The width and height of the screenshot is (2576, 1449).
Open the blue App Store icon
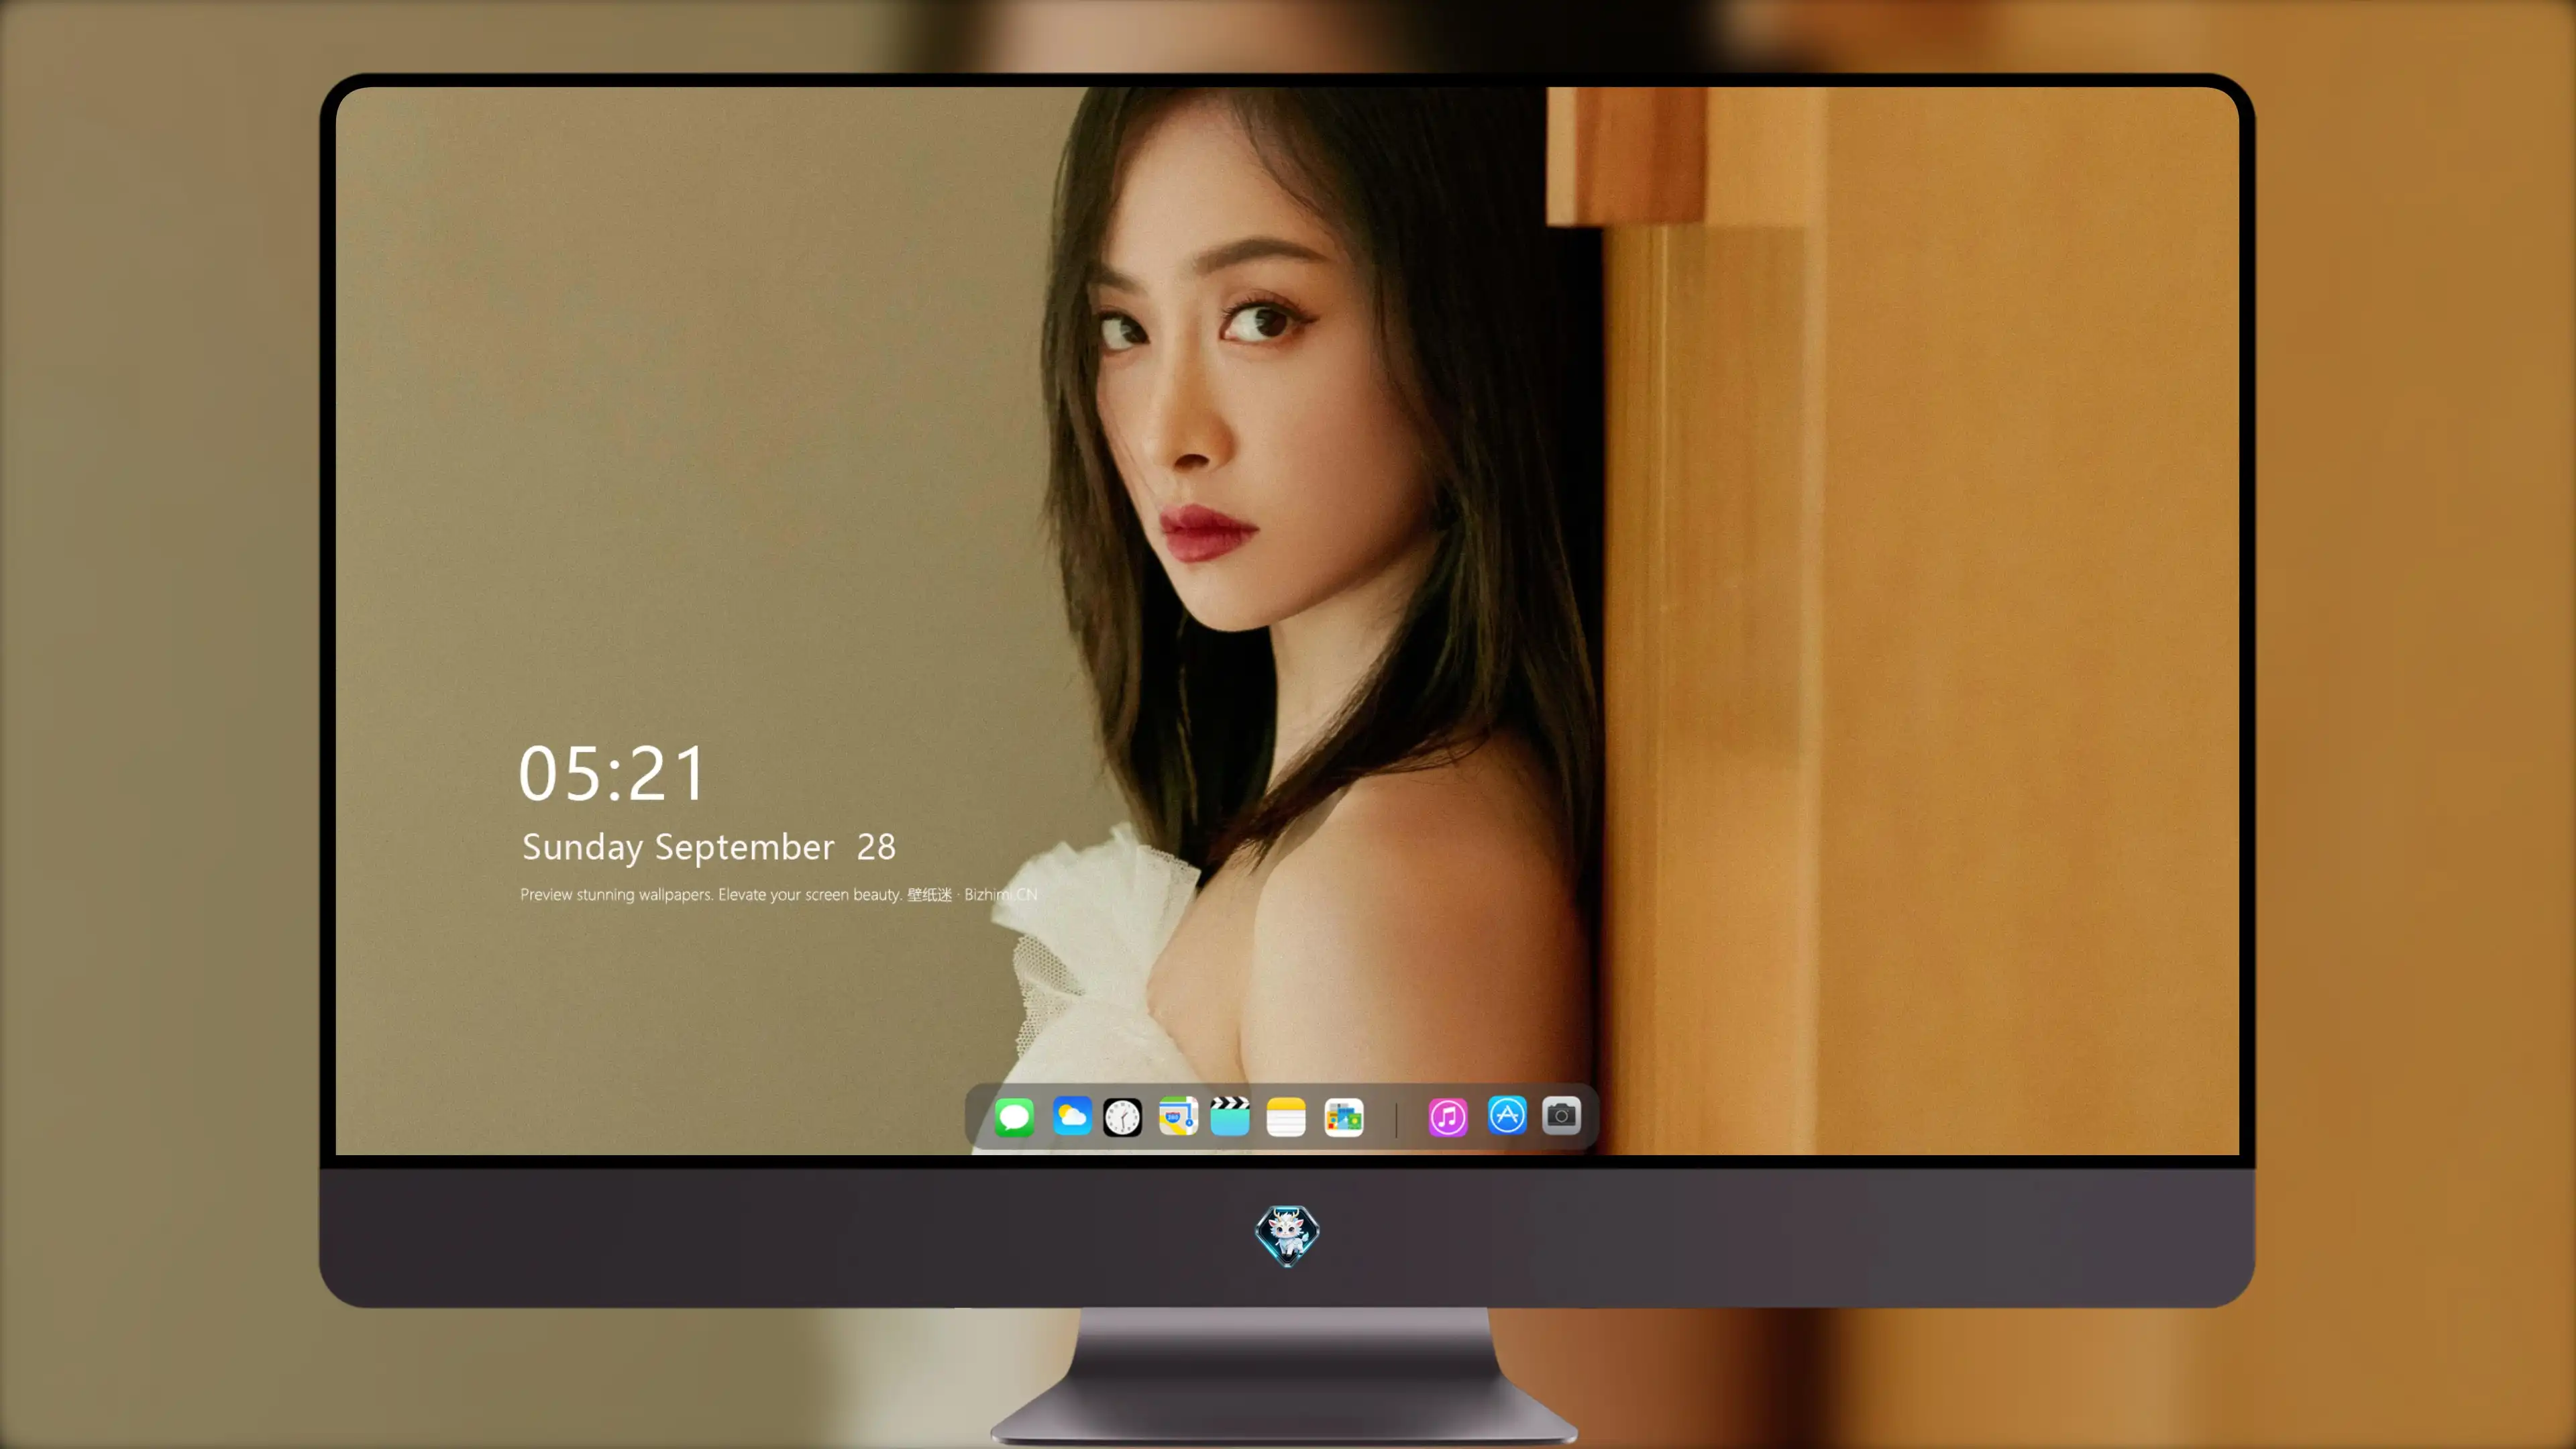pyautogui.click(x=1507, y=1116)
